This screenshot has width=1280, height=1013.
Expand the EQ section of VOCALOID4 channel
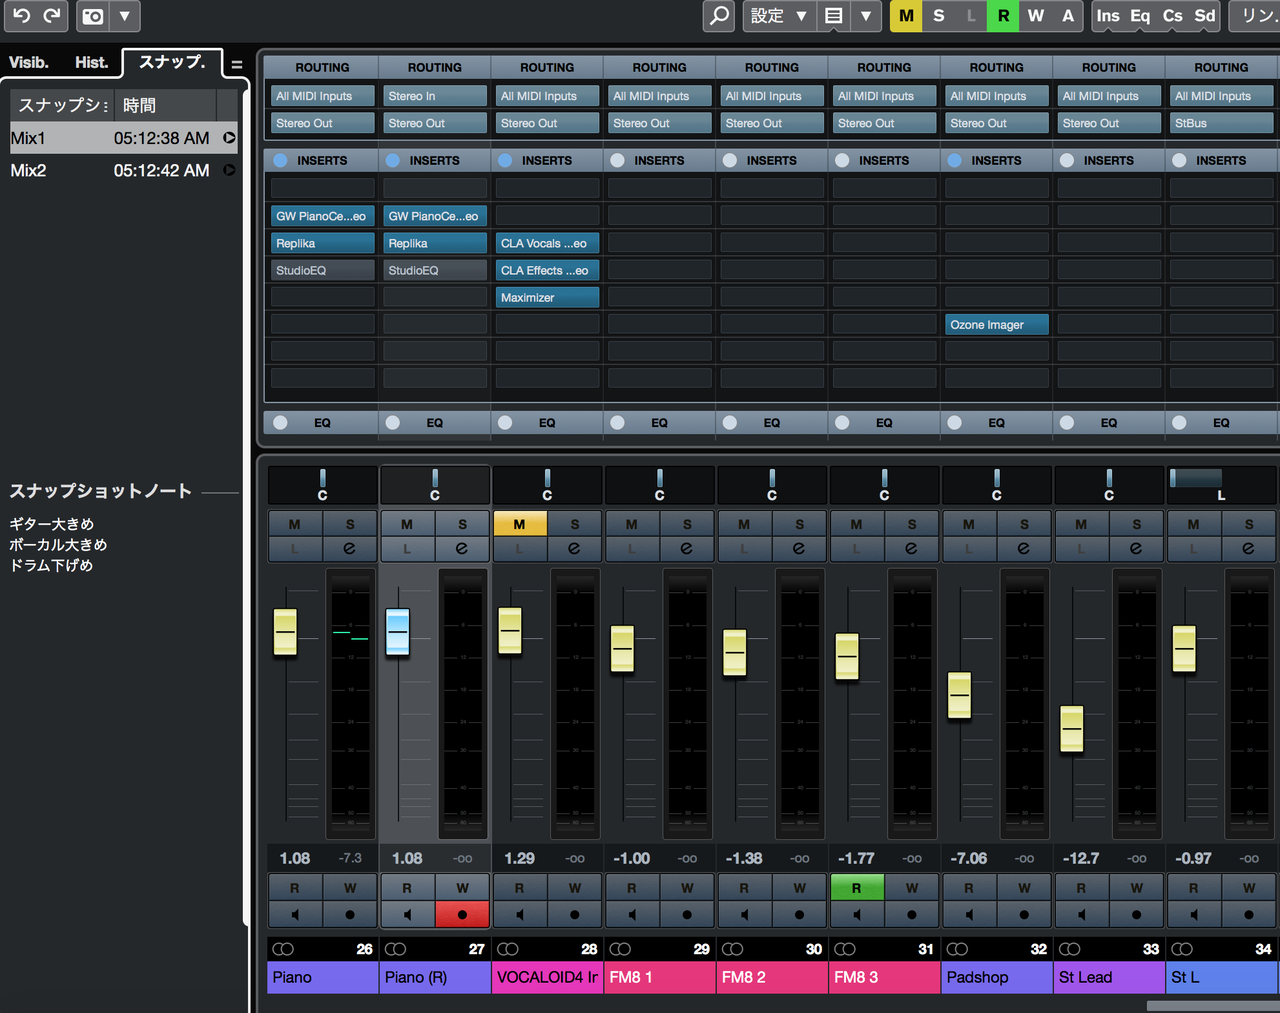[x=547, y=423]
